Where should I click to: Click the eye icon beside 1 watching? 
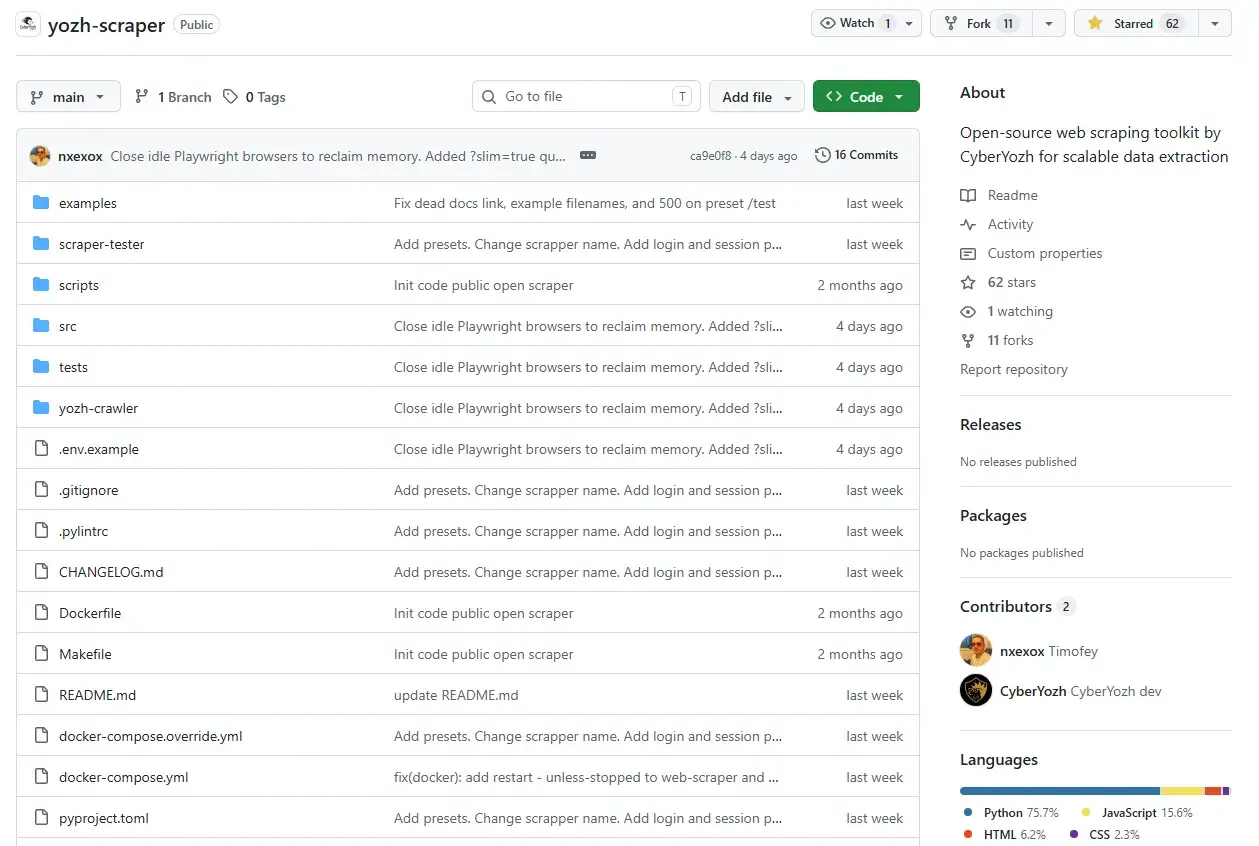[968, 312]
